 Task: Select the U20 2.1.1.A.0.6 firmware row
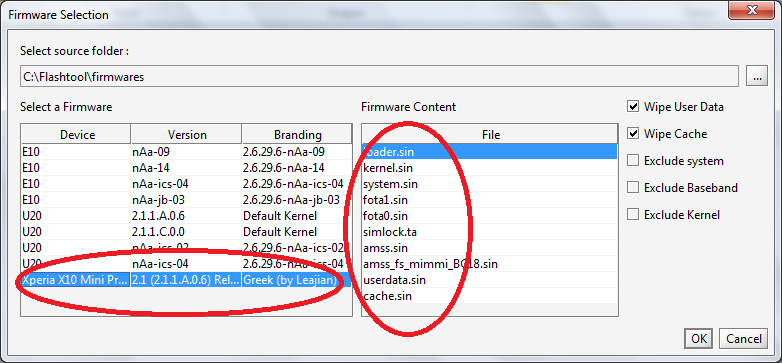point(186,215)
